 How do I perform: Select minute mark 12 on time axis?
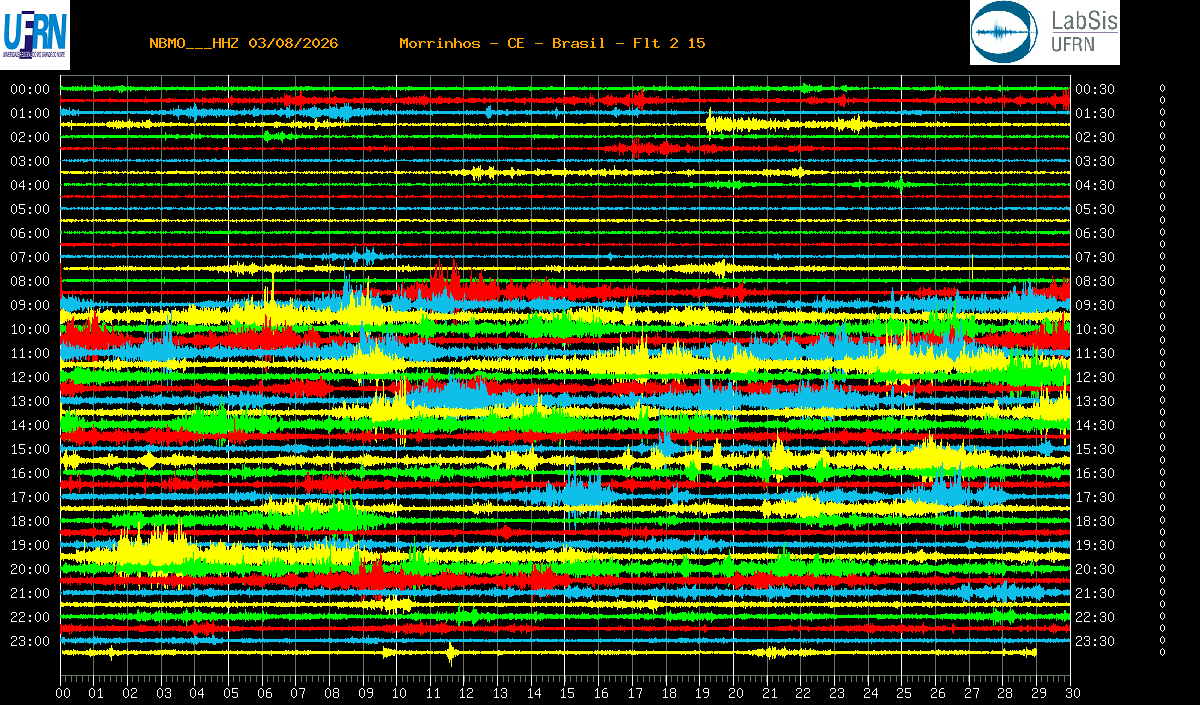(466, 693)
